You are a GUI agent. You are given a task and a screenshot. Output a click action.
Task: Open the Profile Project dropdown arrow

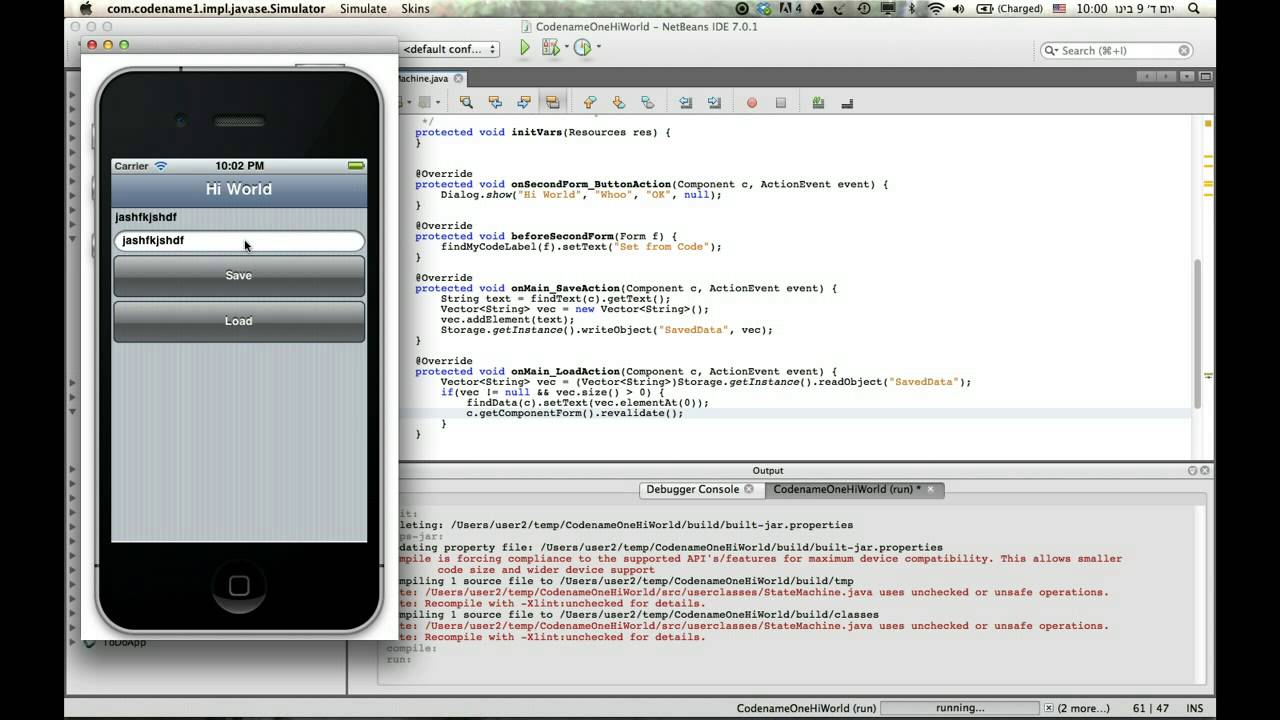(x=598, y=48)
